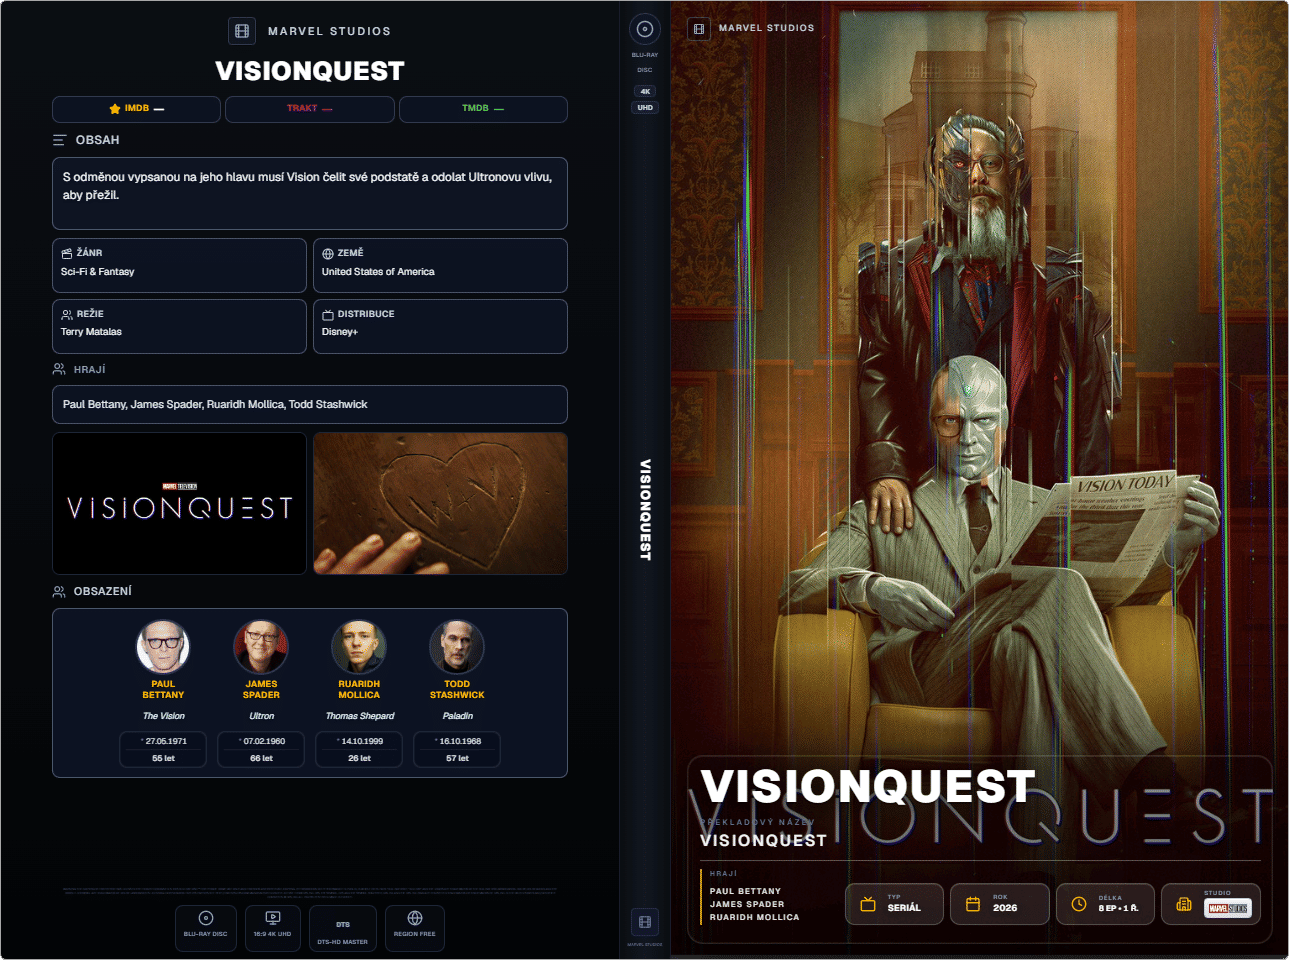Open the VisionQuest logo thumbnail
Viewport: 1289px width, 960px height.
point(179,503)
